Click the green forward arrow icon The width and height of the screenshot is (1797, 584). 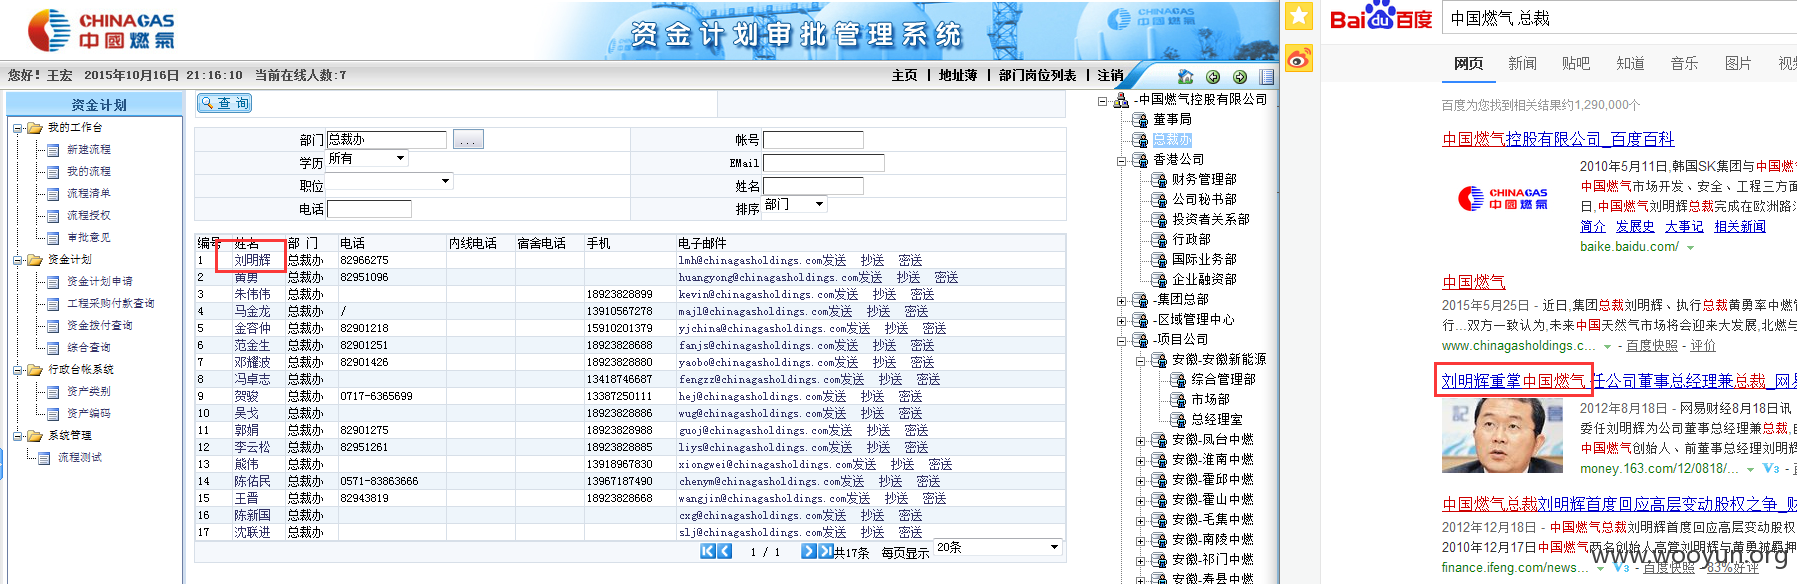click(x=1240, y=77)
